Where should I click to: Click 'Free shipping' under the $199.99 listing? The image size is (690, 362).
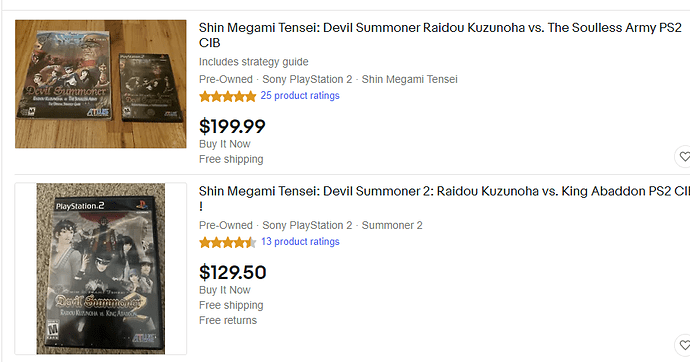231,159
